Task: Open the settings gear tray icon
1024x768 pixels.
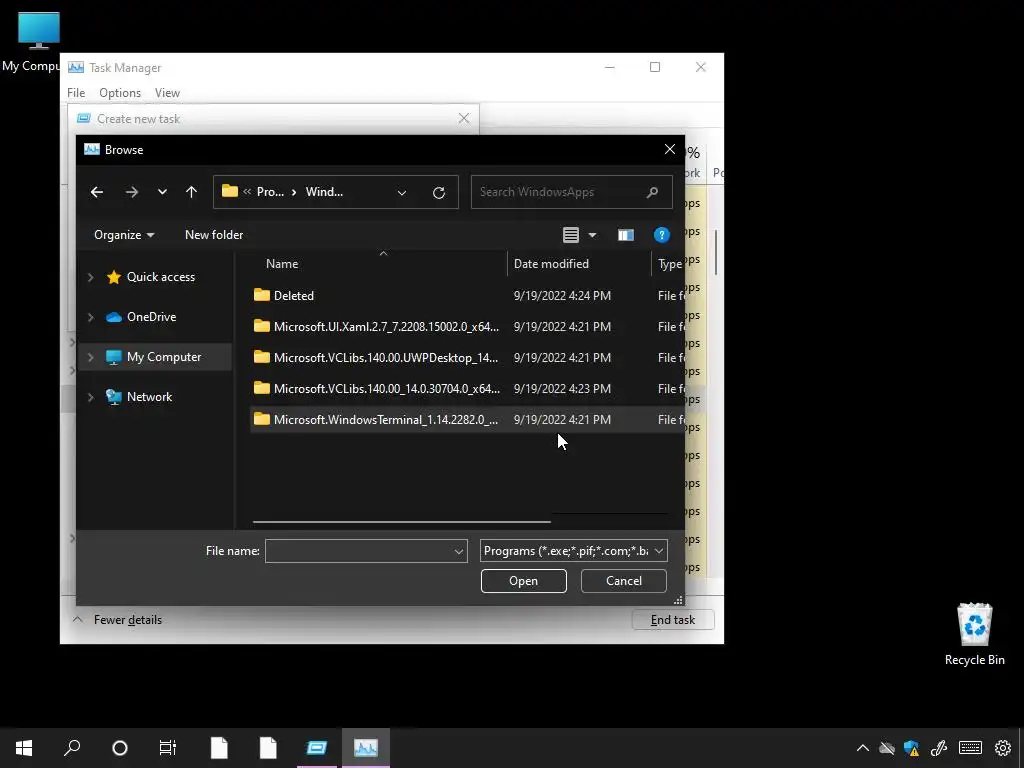Action: pyautogui.click(x=1002, y=748)
